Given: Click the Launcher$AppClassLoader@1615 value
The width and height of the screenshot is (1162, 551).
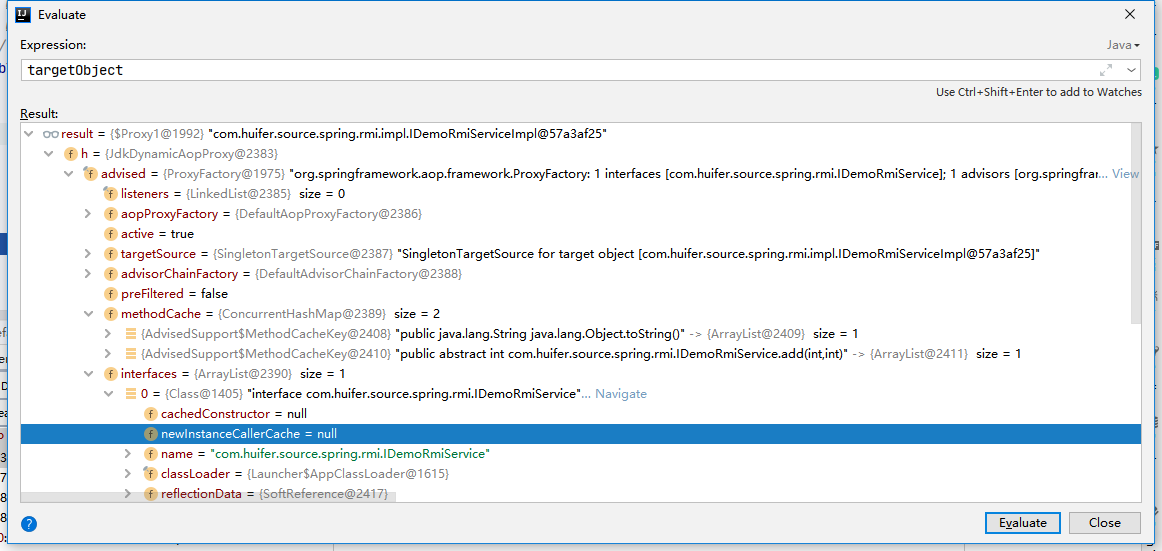Looking at the screenshot, I should (348, 474).
